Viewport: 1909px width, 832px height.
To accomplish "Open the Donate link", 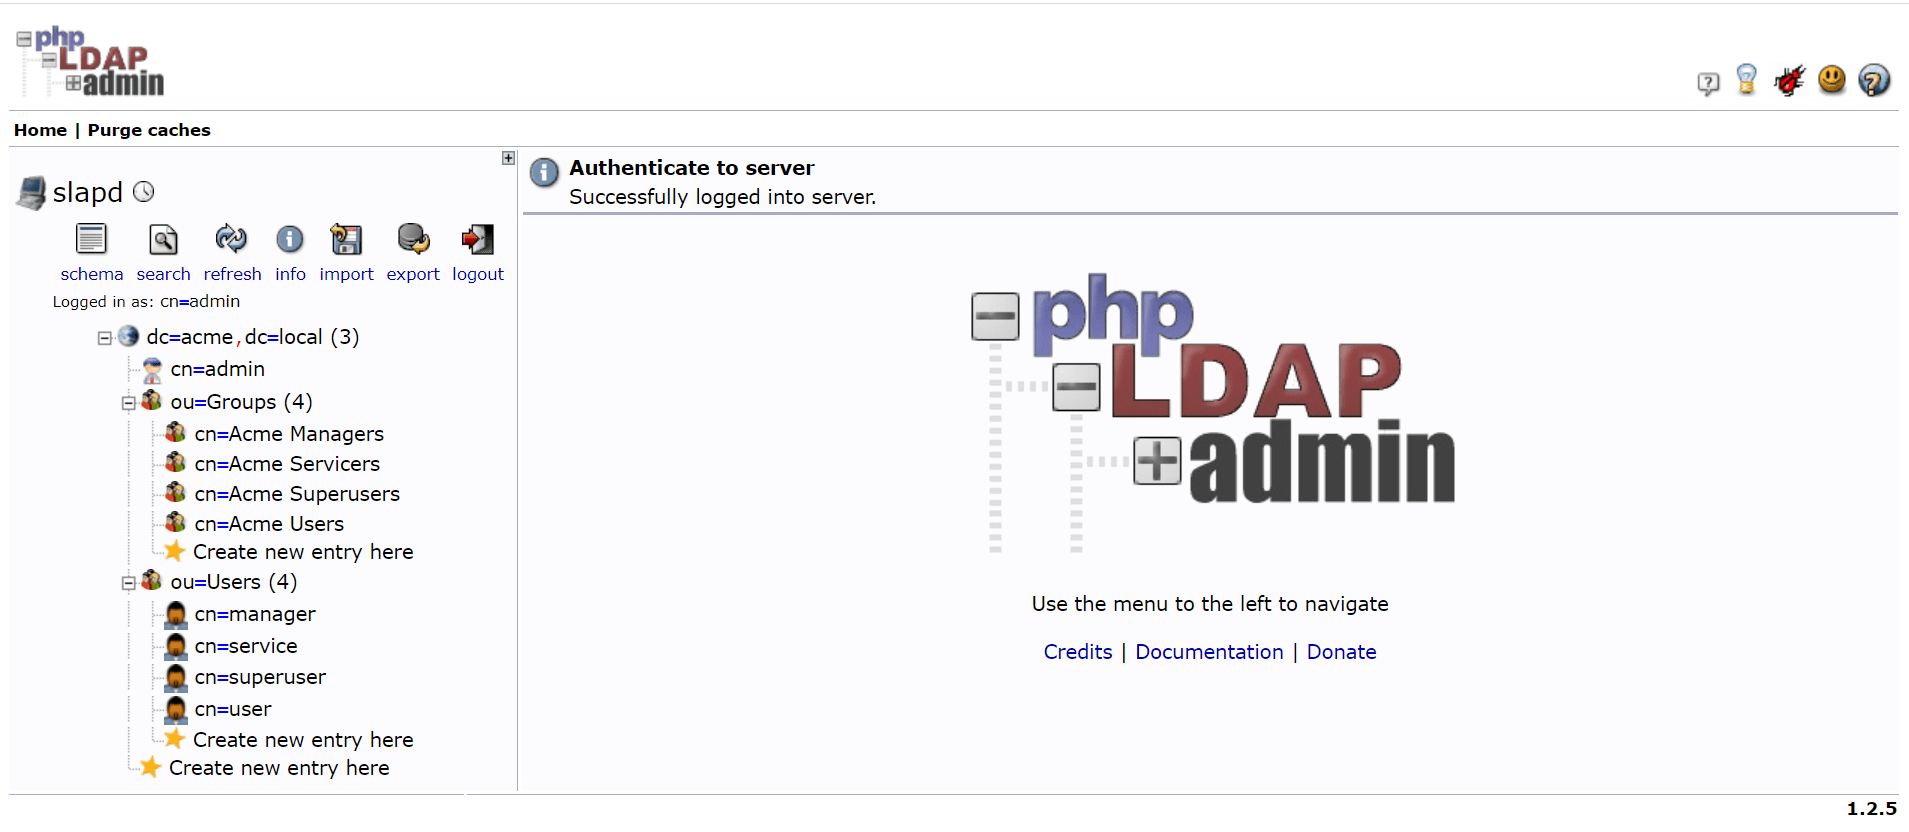I will [x=1341, y=652].
